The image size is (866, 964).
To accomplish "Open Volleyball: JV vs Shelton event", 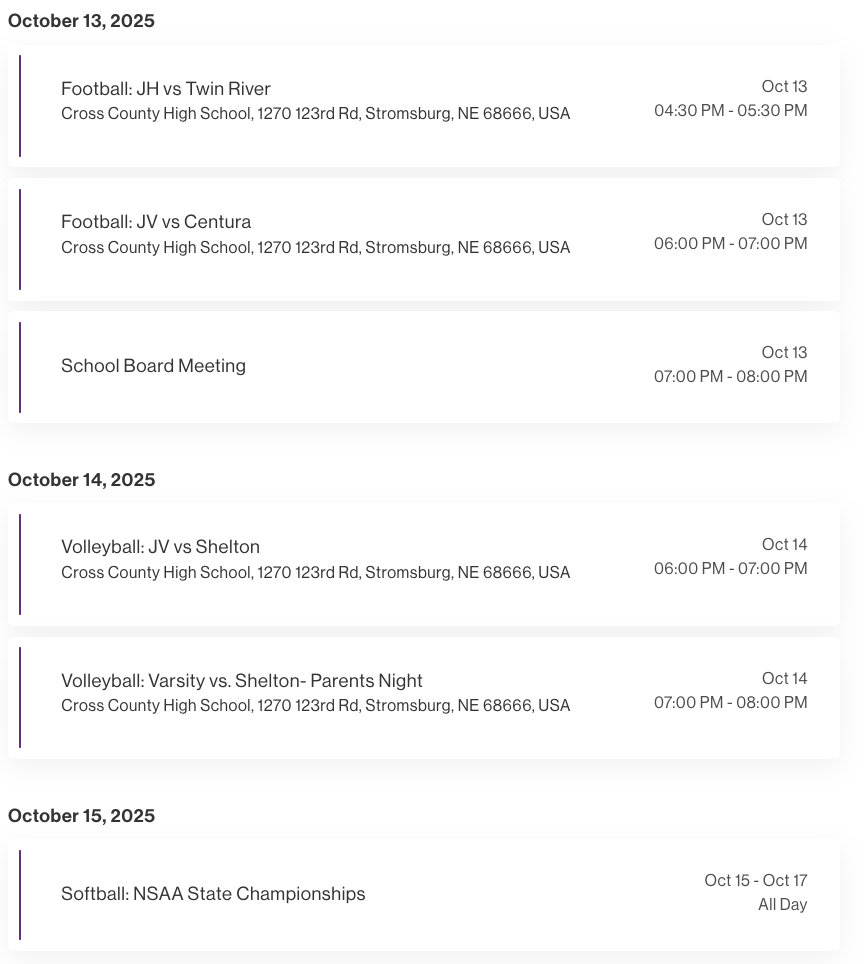I will [160, 547].
